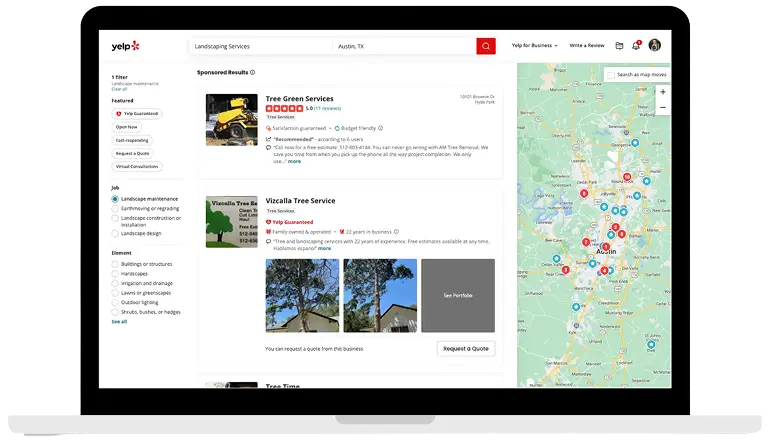Apply the Fast-responding filter chip

pyautogui.click(x=132, y=140)
